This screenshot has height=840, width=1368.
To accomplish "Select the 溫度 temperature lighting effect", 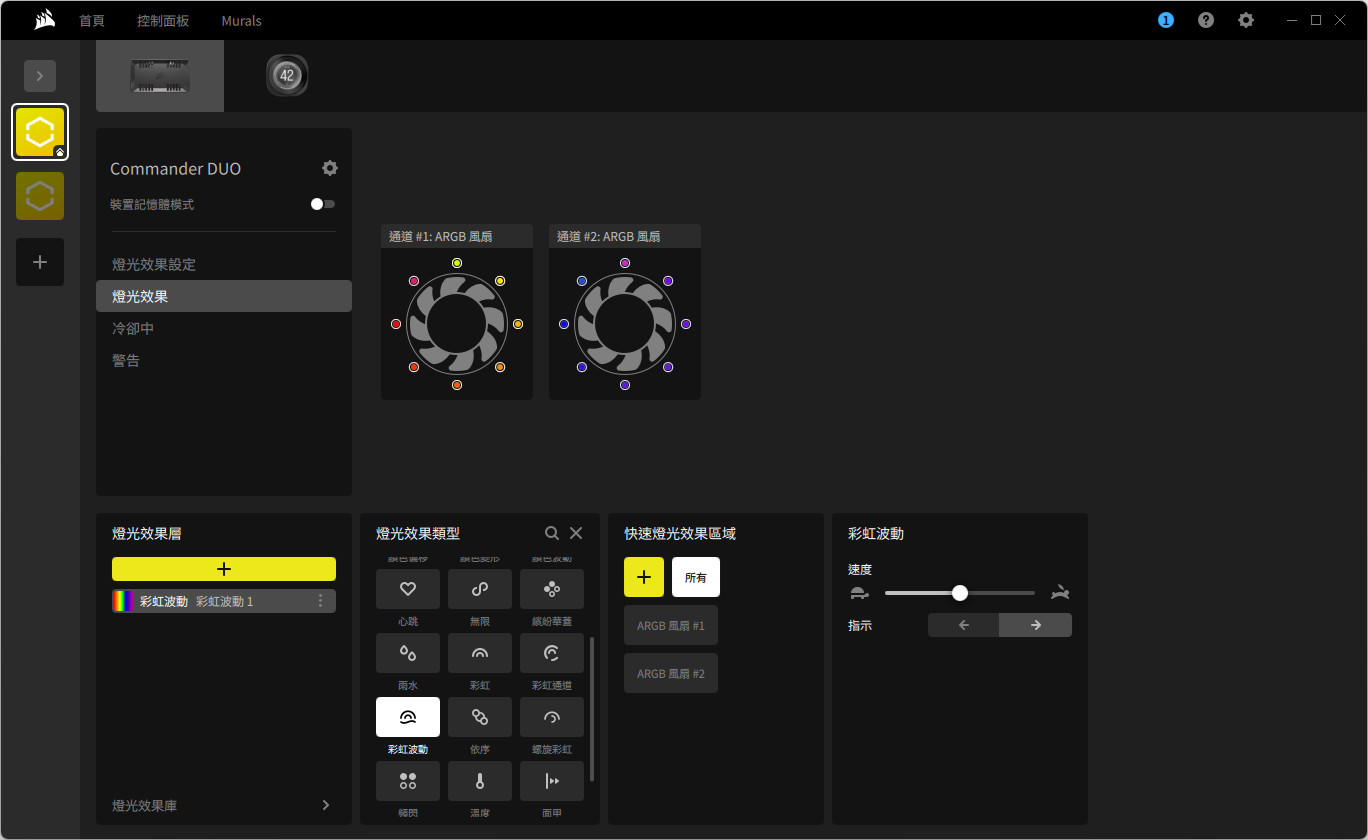I will 479,781.
